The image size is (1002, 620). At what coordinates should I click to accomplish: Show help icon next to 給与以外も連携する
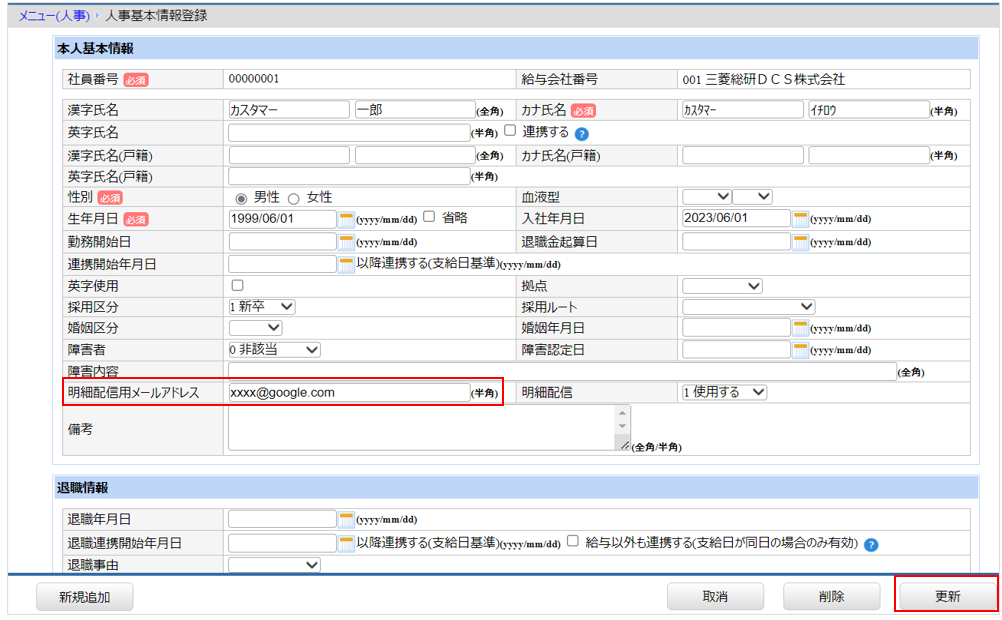871,545
